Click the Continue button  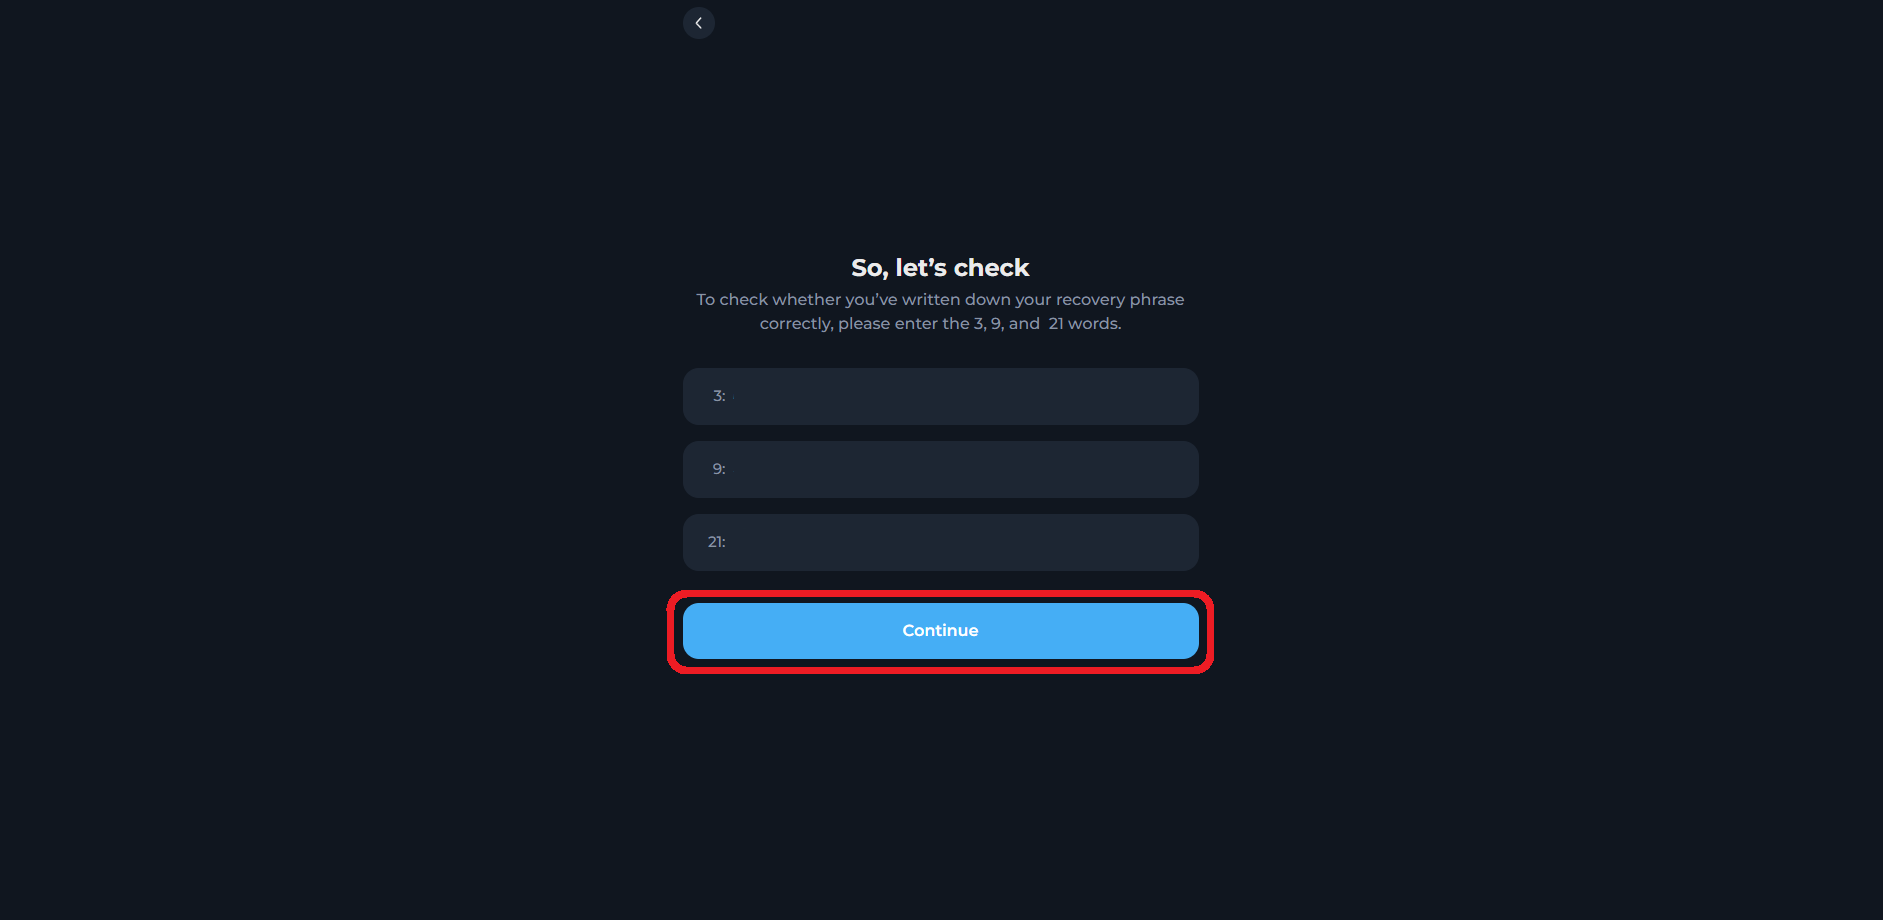click(x=940, y=631)
